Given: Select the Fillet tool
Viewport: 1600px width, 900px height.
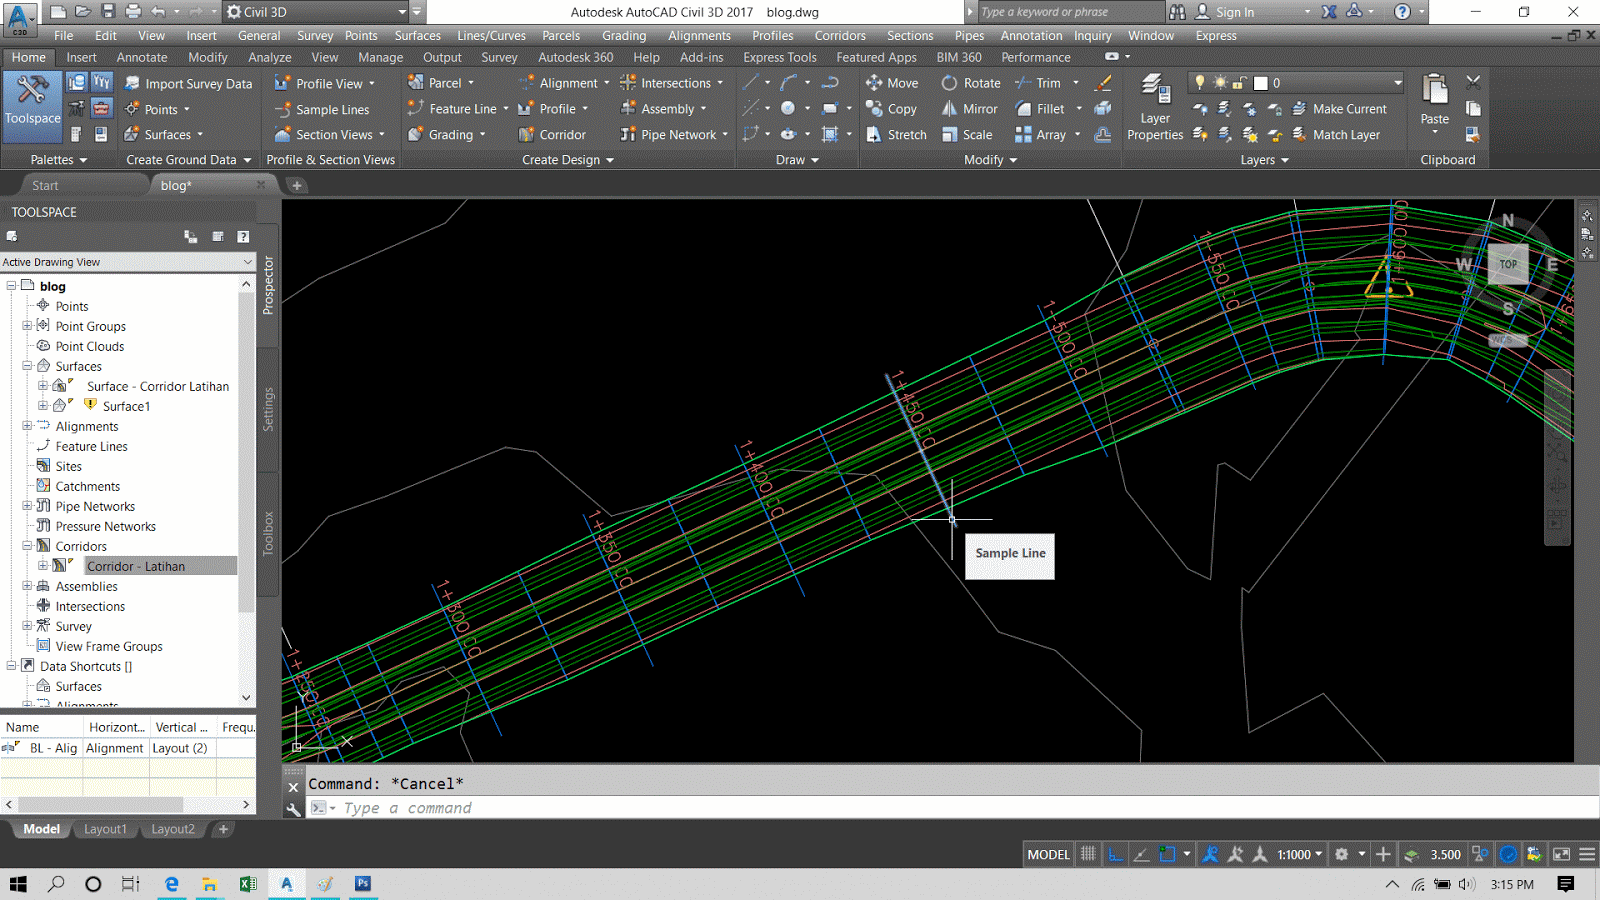Looking at the screenshot, I should [x=1040, y=109].
